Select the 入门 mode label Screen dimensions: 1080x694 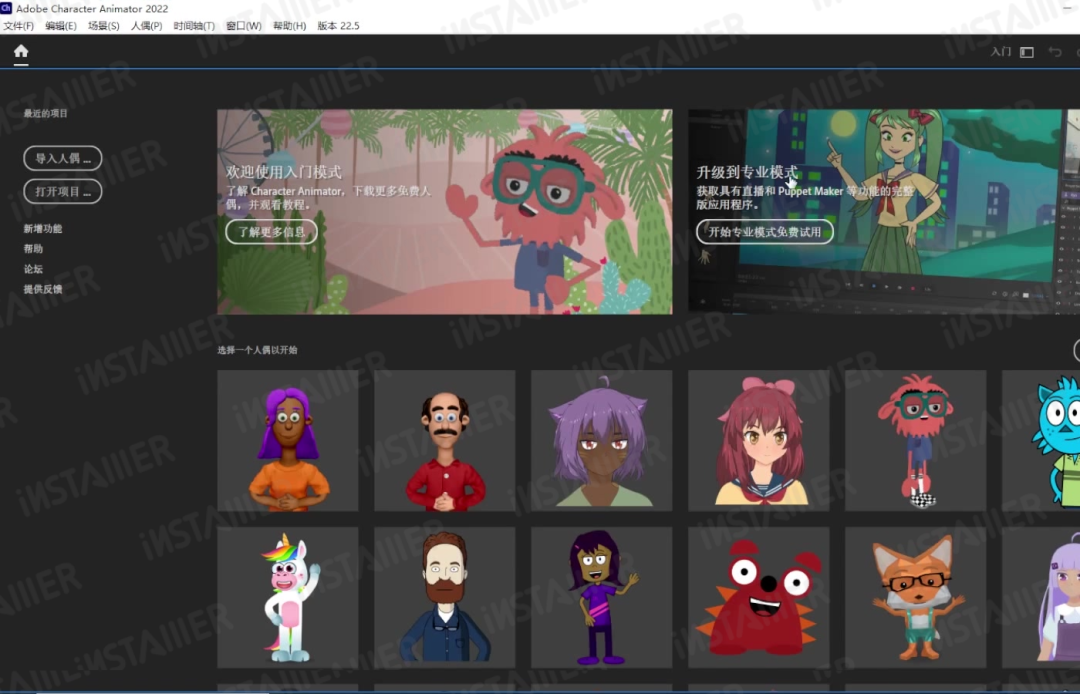click(x=1000, y=52)
